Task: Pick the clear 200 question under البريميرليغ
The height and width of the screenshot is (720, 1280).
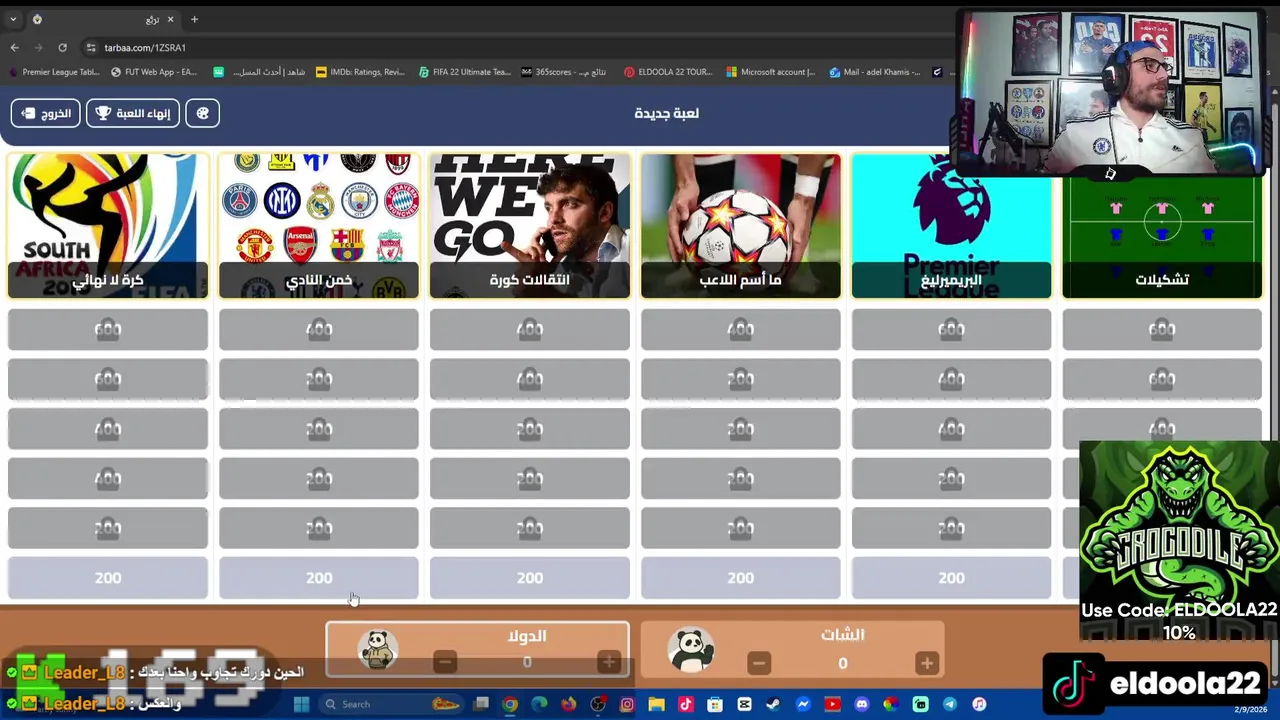Action: [952, 578]
